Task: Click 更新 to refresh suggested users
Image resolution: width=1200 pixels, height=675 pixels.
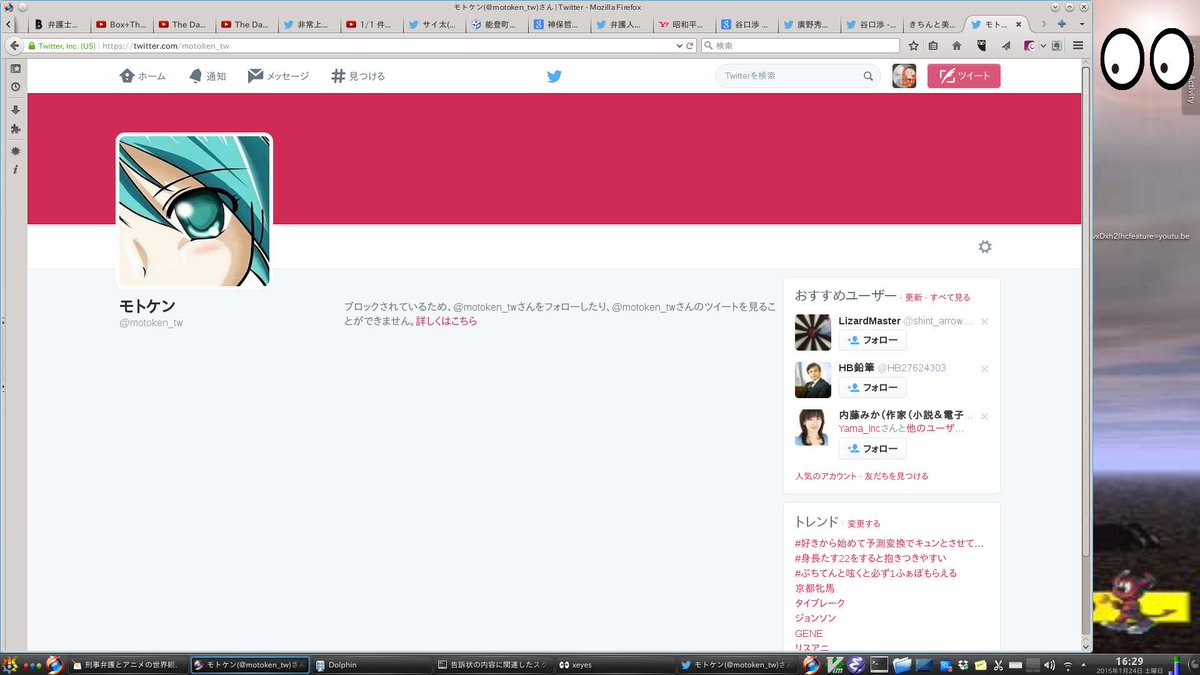Action: [913, 297]
